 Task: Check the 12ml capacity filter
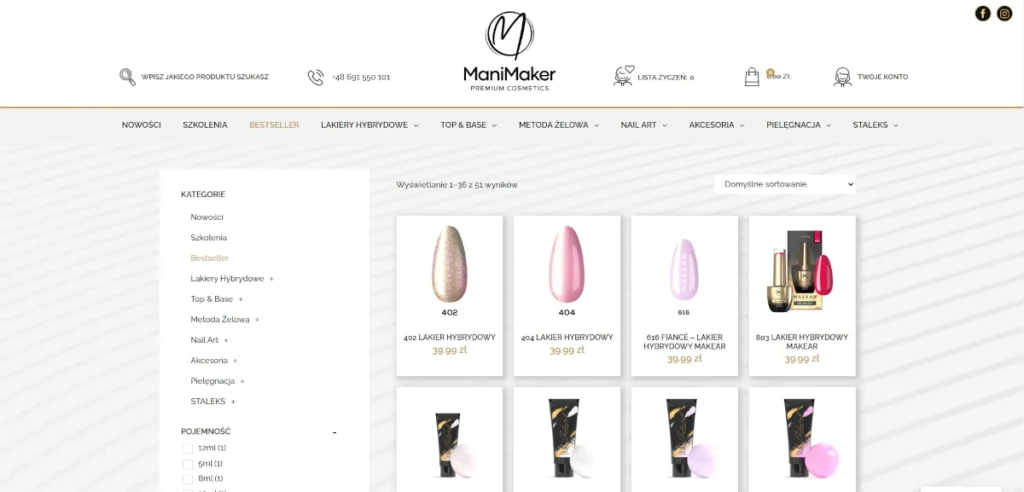[187, 448]
